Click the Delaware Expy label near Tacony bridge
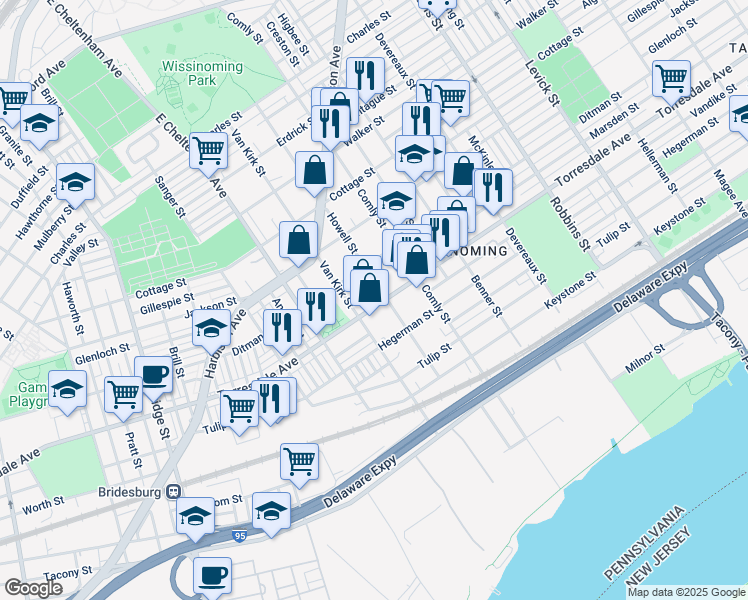 pos(651,287)
